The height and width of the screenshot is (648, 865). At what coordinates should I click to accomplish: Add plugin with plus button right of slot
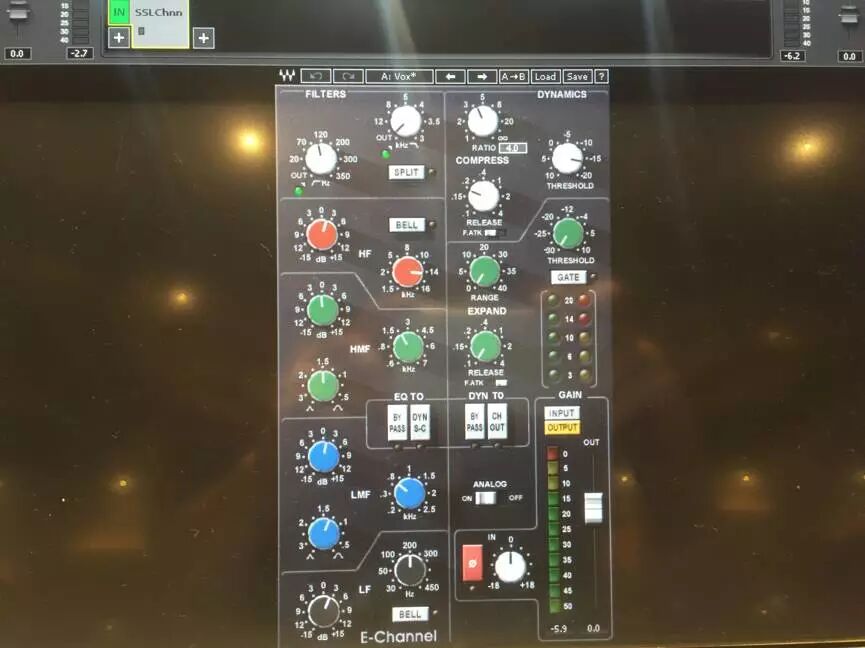click(x=204, y=38)
